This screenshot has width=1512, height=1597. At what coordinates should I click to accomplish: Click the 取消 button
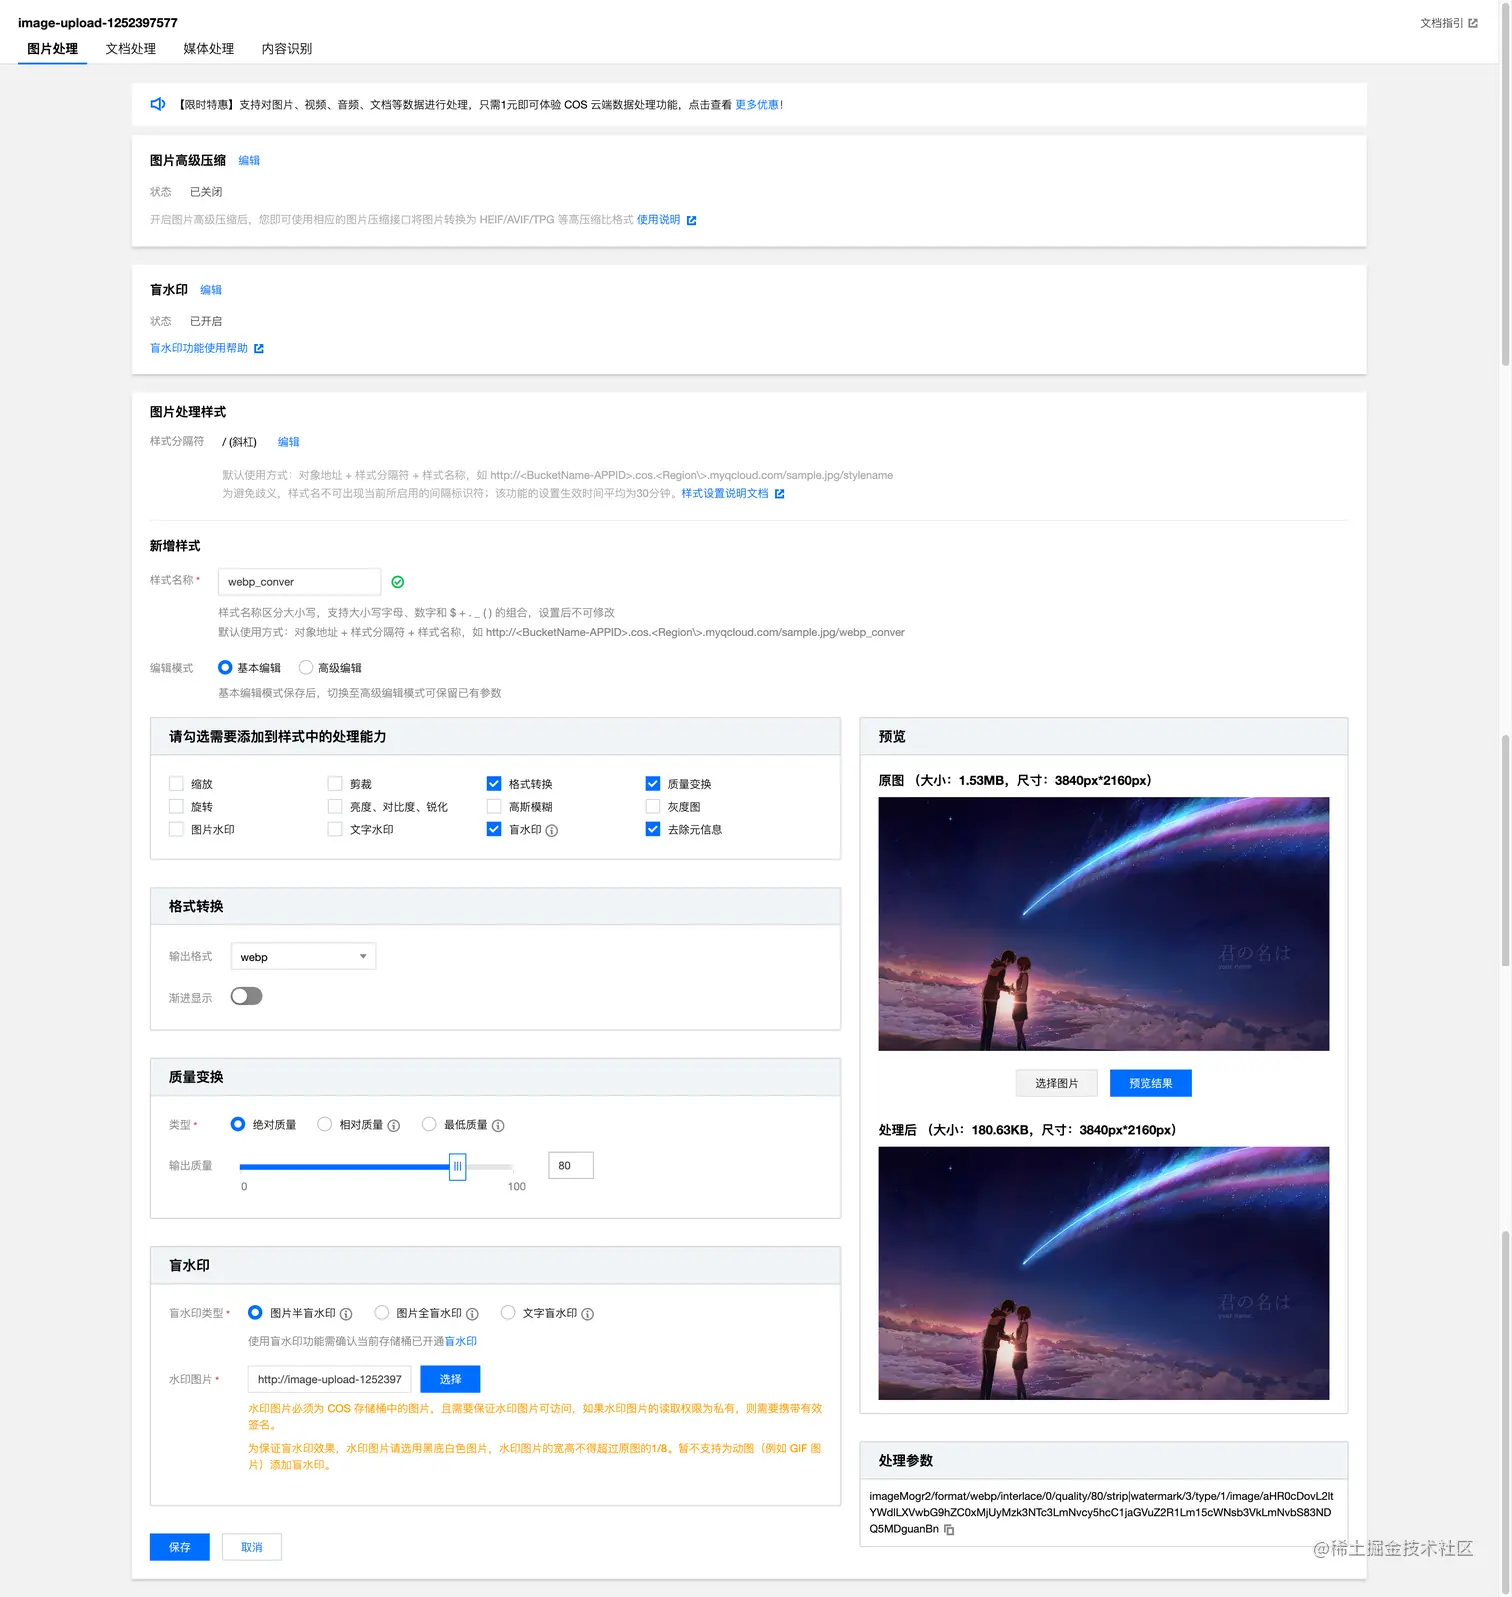pyautogui.click(x=252, y=1547)
